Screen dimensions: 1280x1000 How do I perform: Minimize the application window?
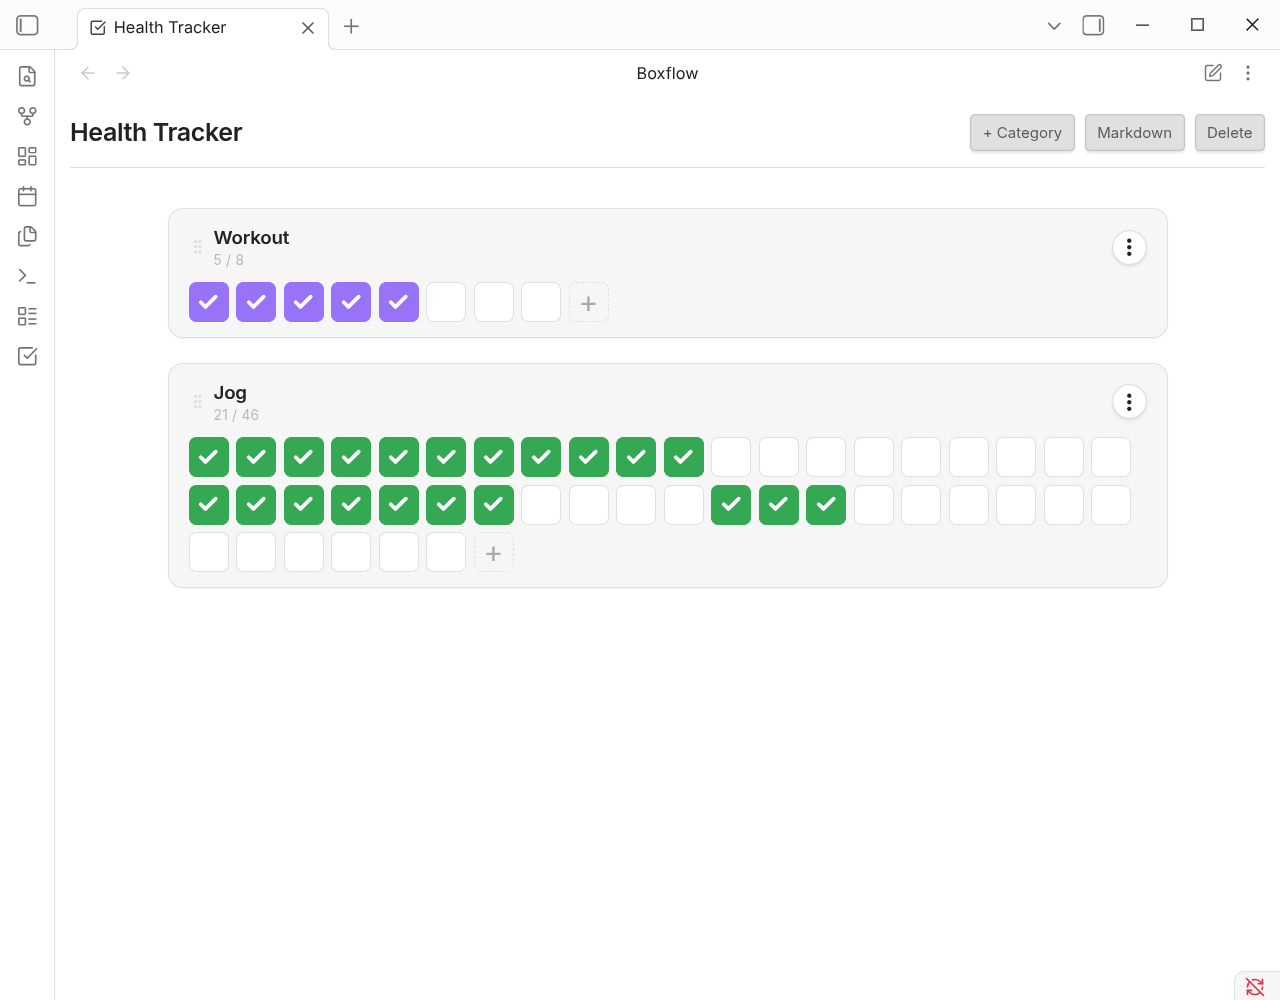coord(1142,25)
